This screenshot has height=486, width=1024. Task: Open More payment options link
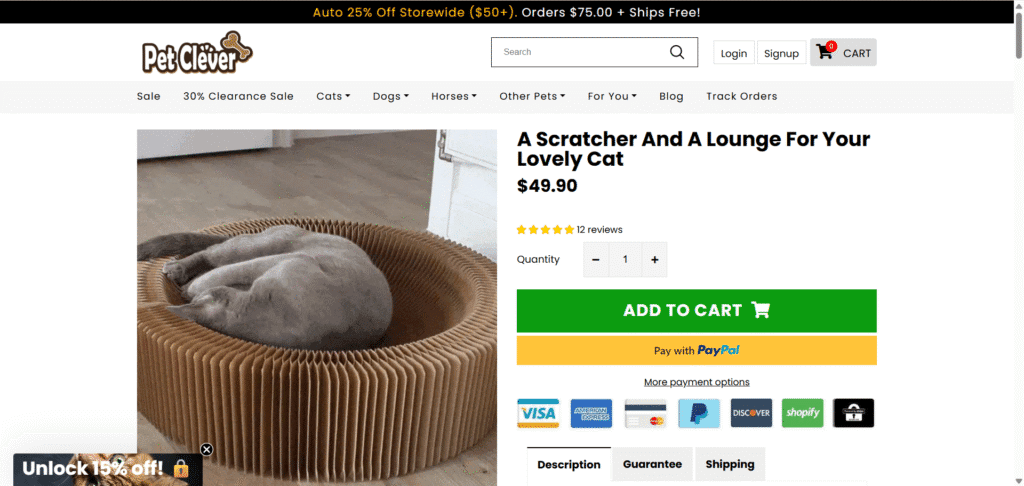pyautogui.click(x=697, y=382)
